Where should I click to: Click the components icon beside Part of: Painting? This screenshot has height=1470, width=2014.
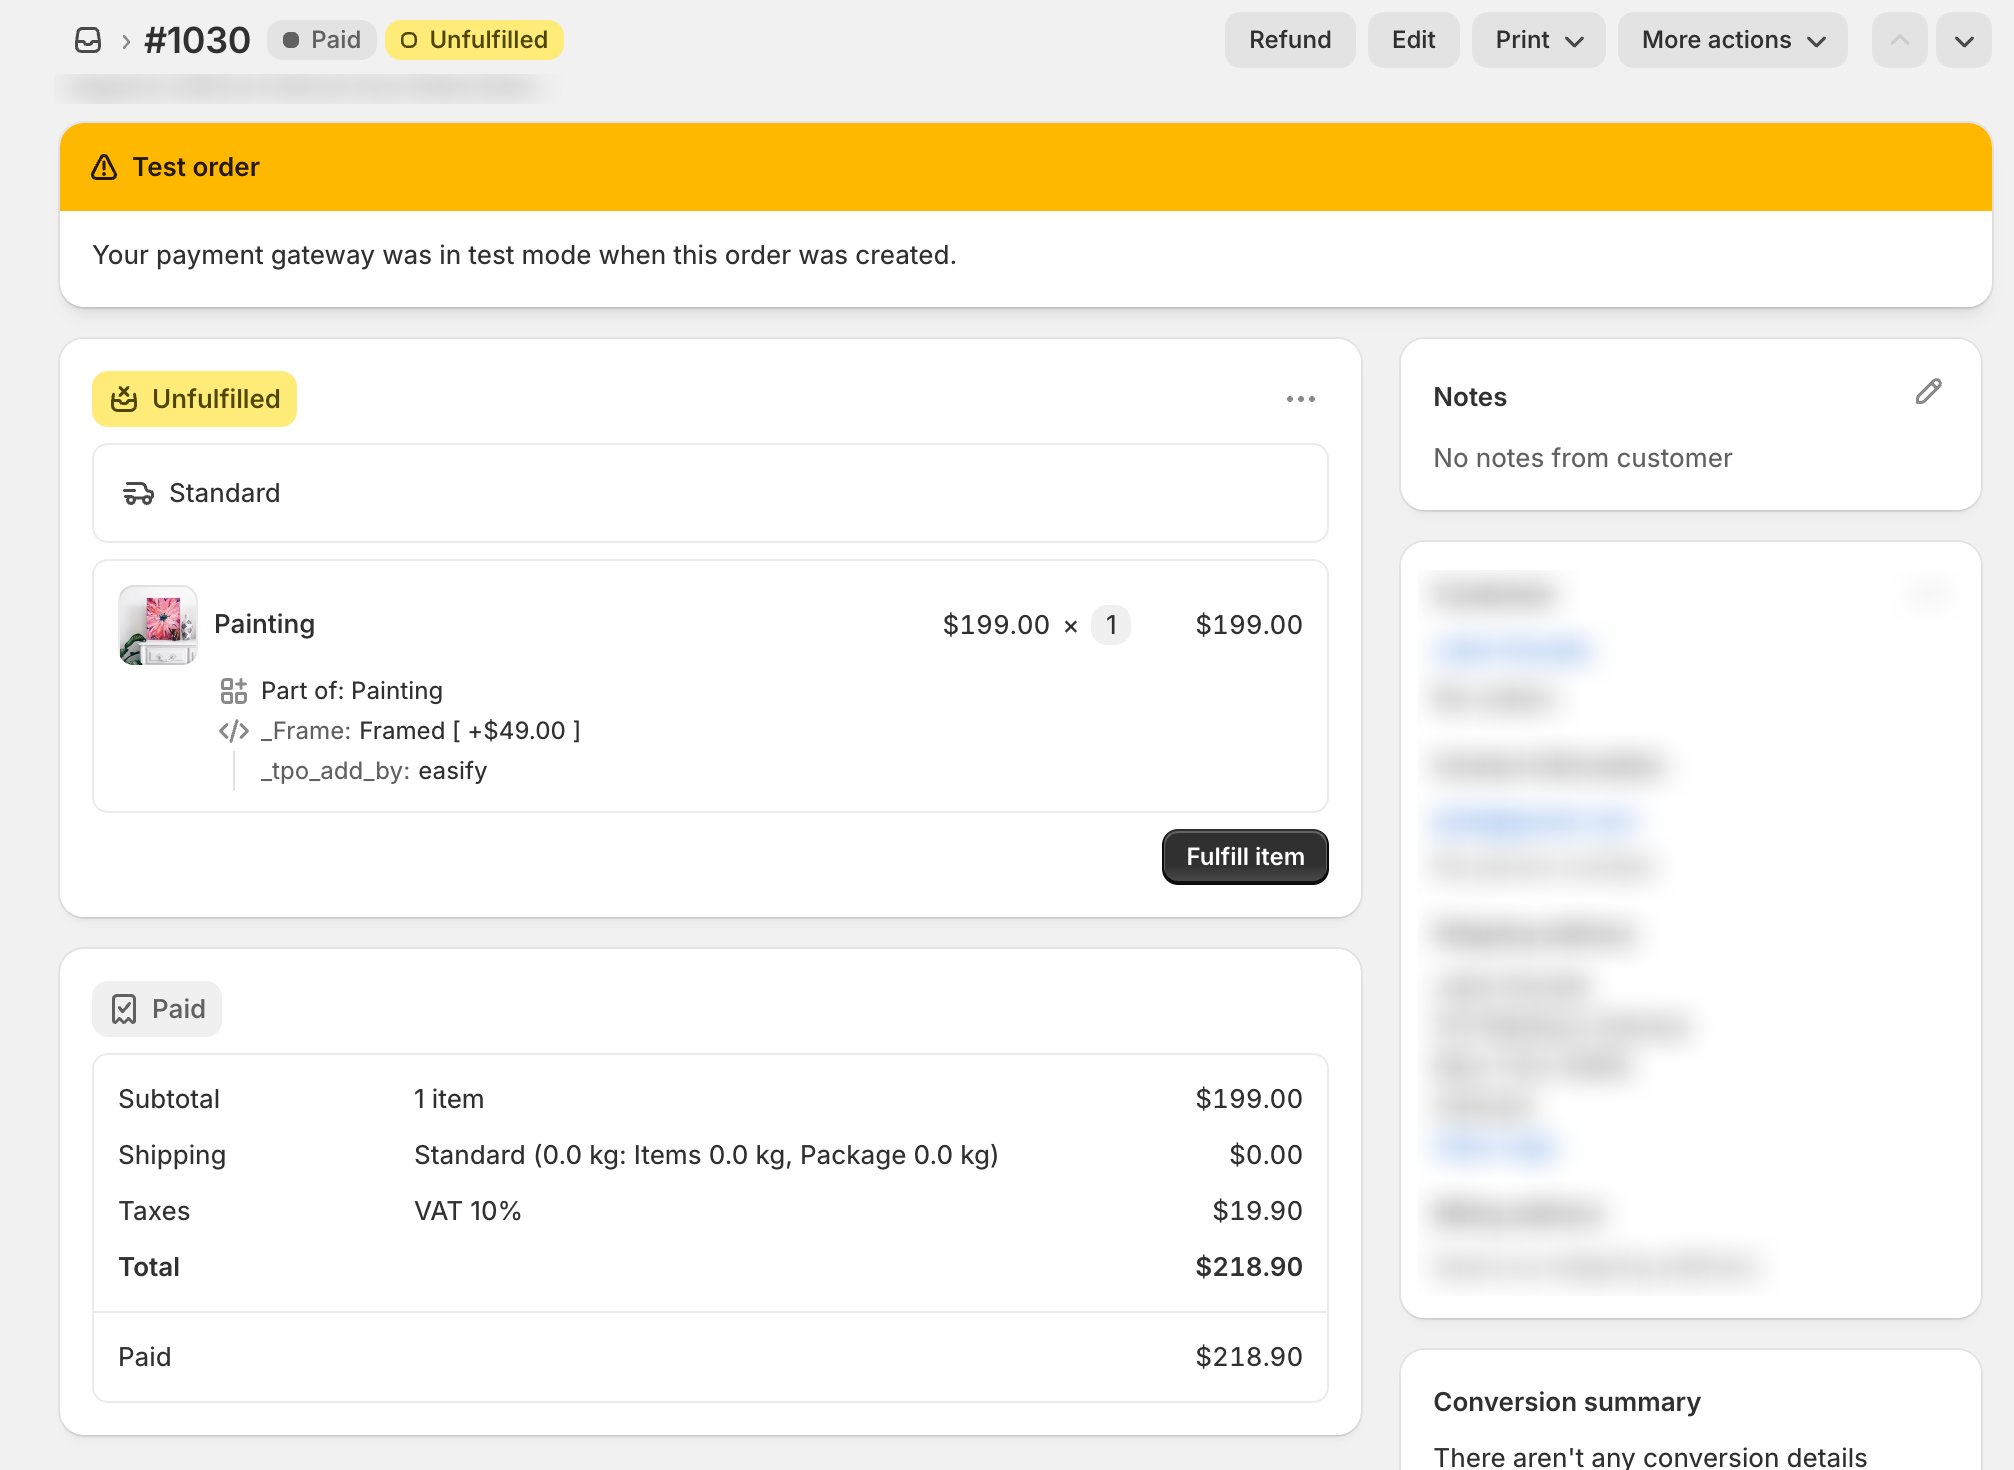click(x=235, y=689)
